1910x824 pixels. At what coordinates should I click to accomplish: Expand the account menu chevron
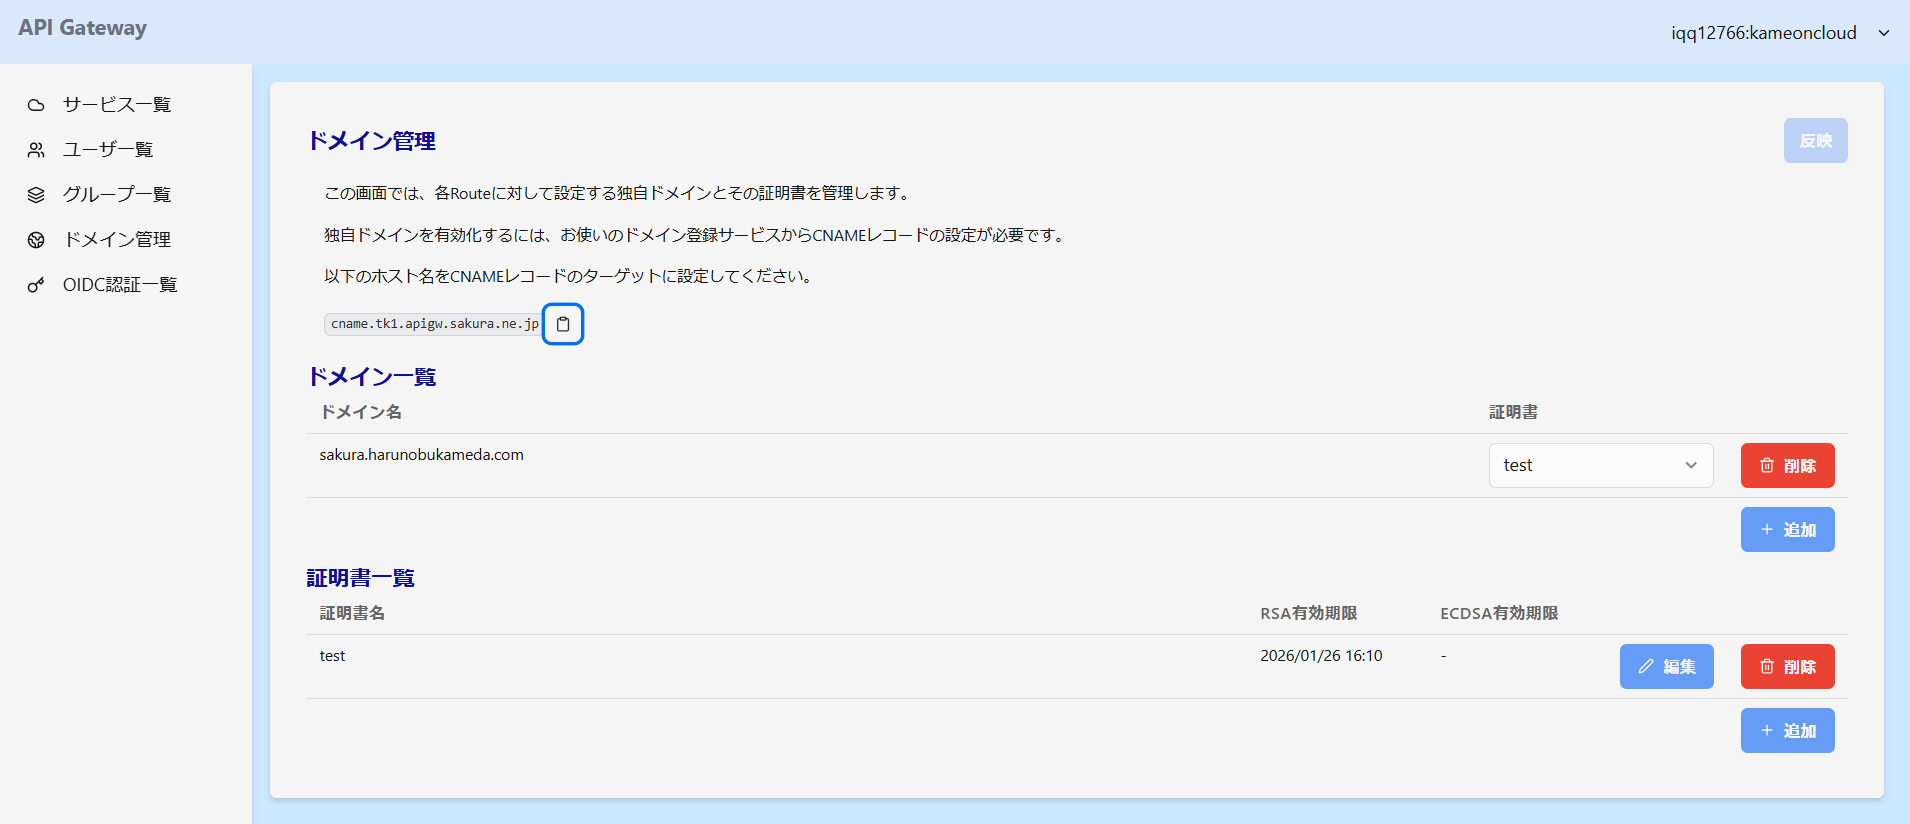coord(1884,33)
